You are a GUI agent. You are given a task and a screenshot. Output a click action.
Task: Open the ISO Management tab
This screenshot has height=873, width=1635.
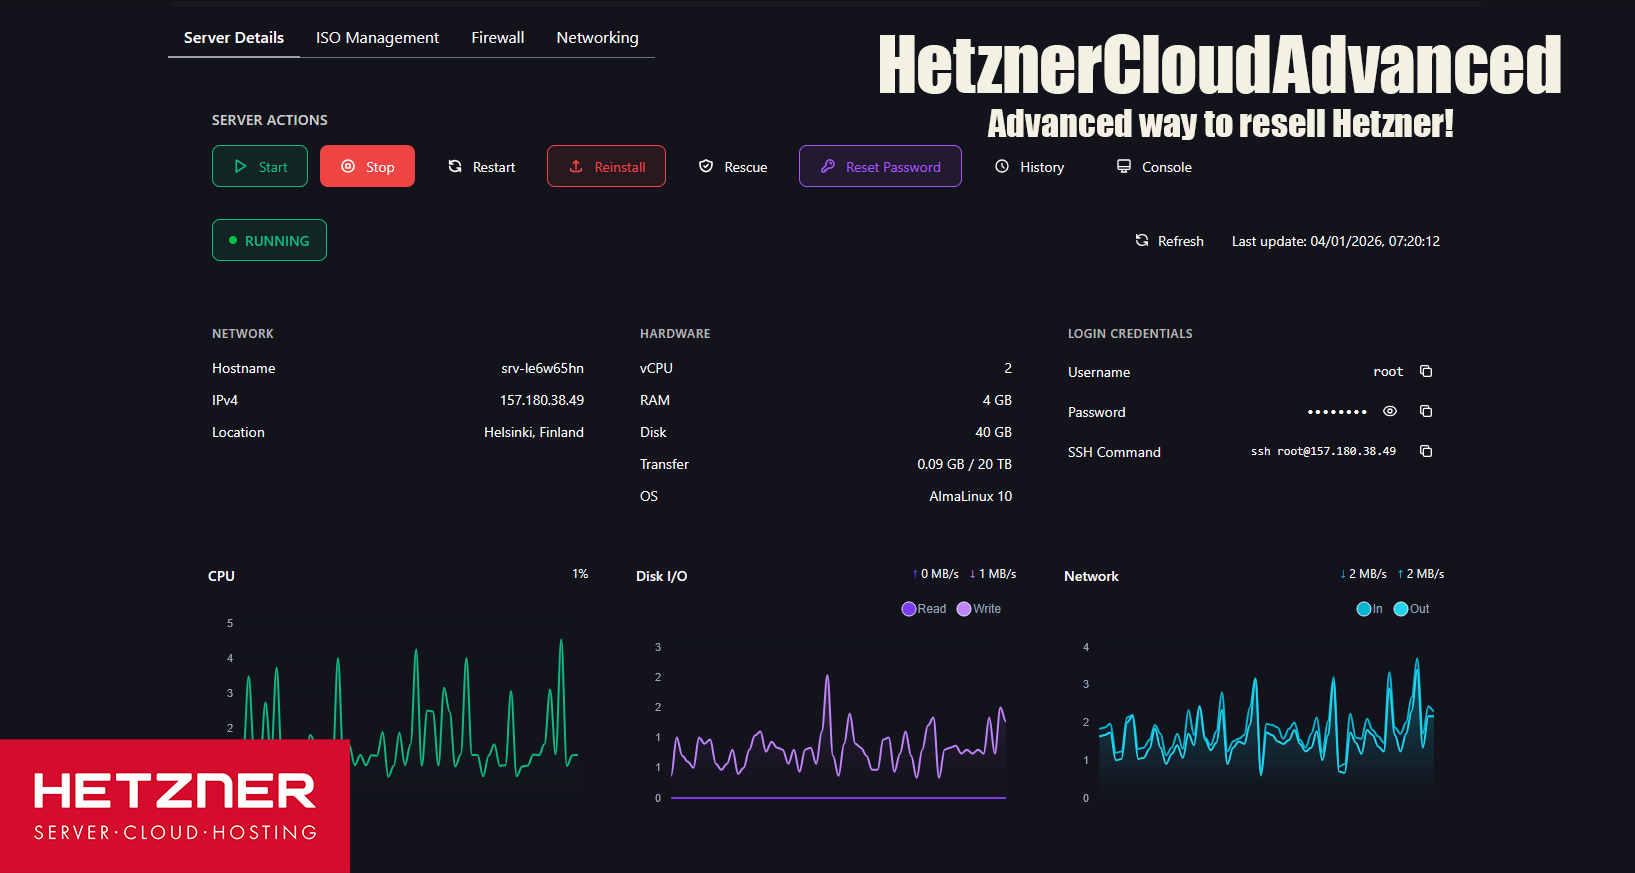tap(377, 38)
